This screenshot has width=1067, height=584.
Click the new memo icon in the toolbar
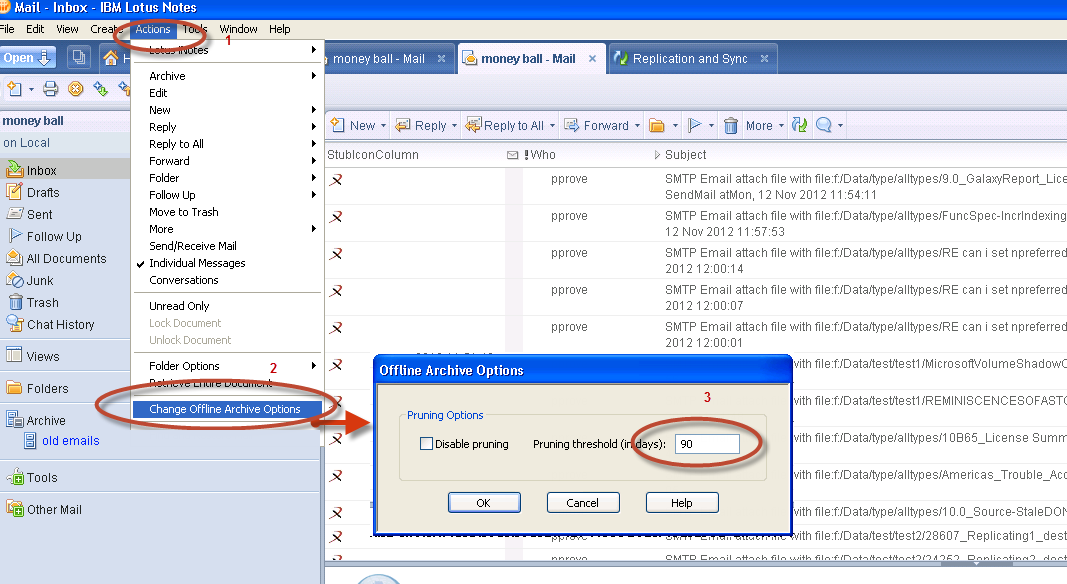click(x=15, y=88)
